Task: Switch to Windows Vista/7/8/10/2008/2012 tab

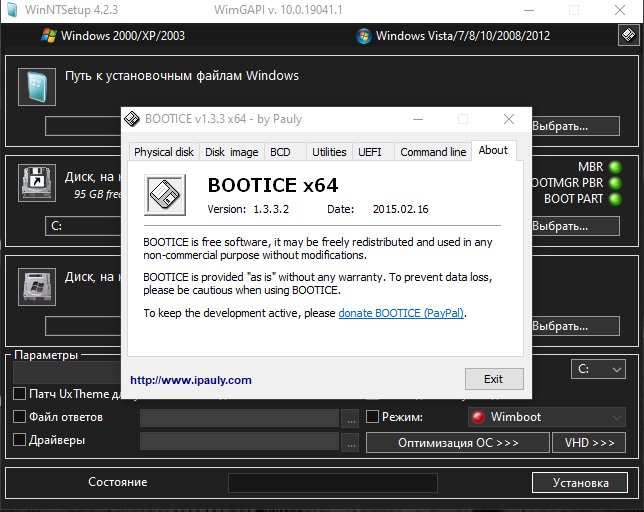Action: 453,36
